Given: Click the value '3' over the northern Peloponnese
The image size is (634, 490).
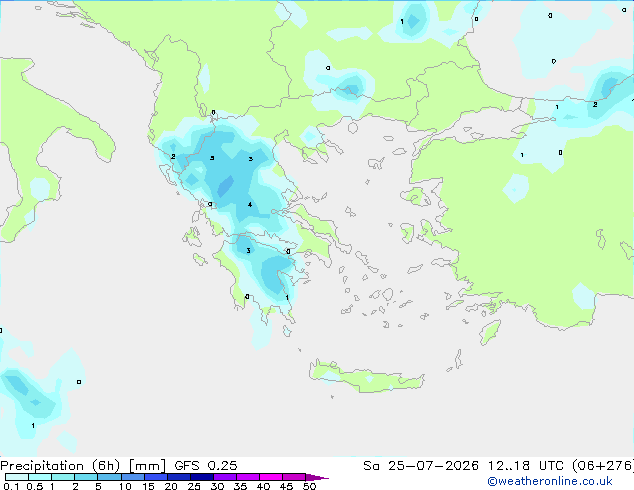Looking at the screenshot, I should click(248, 251).
